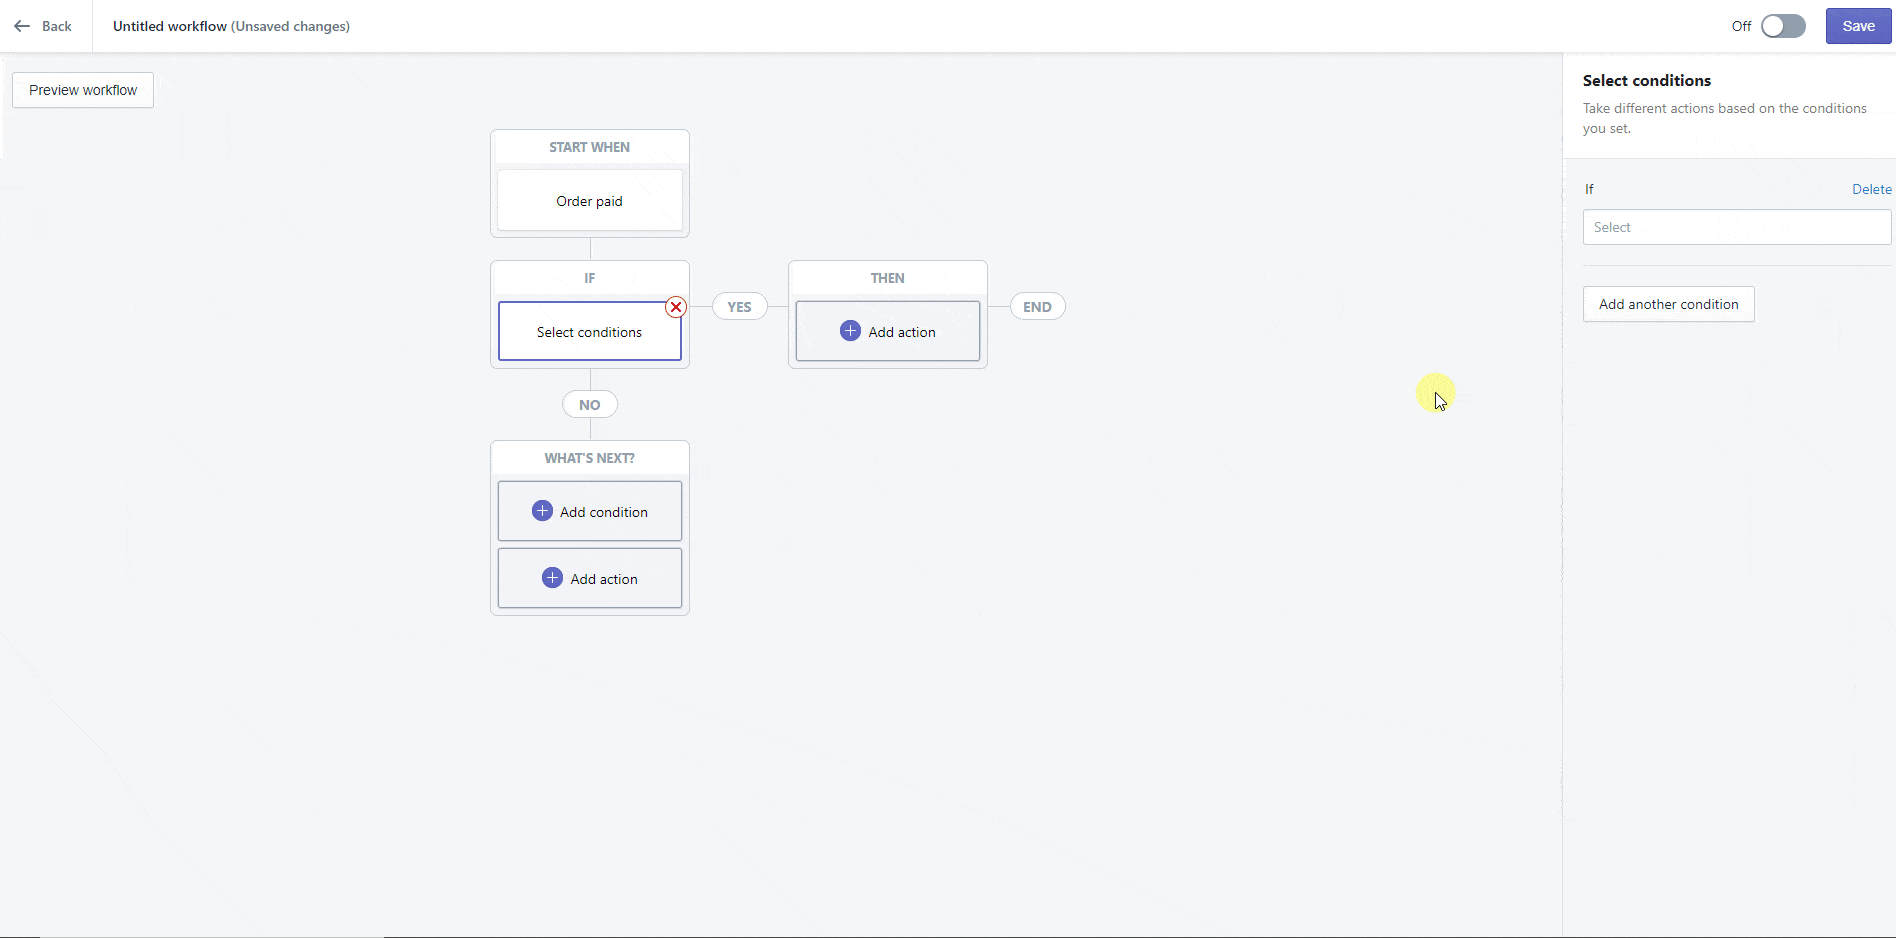Go back using the back arrow icon

tap(22, 26)
